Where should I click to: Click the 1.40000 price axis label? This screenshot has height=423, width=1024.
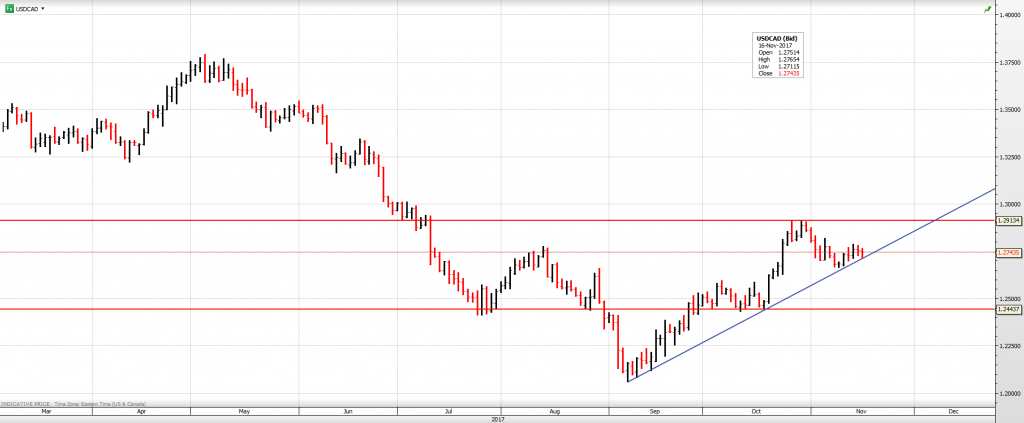(1007, 15)
